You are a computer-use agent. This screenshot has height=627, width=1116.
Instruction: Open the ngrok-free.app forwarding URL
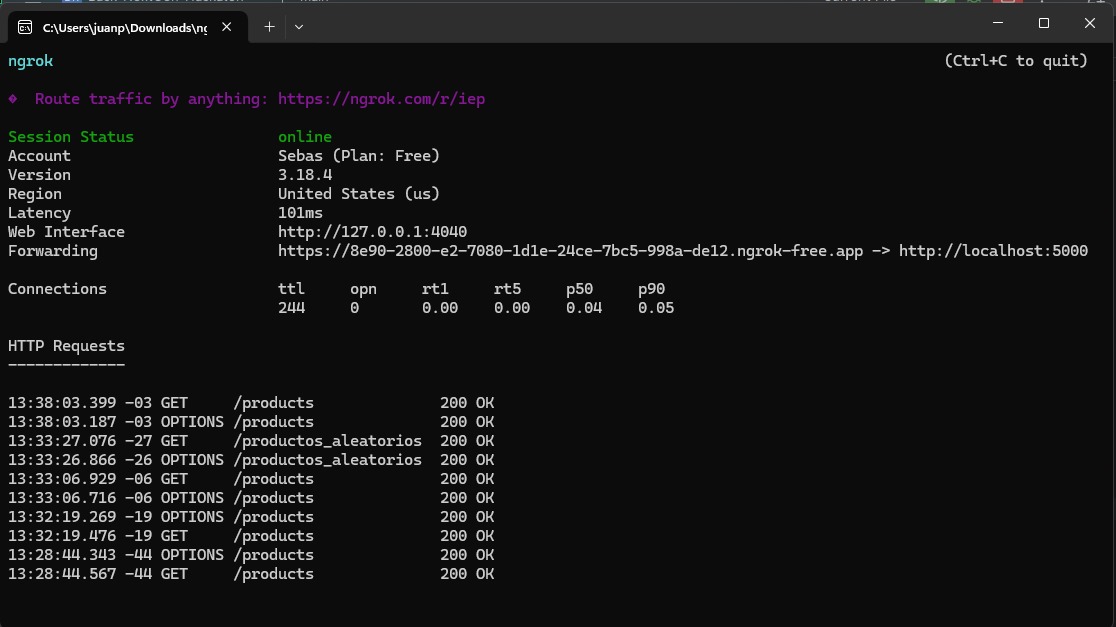click(x=570, y=251)
